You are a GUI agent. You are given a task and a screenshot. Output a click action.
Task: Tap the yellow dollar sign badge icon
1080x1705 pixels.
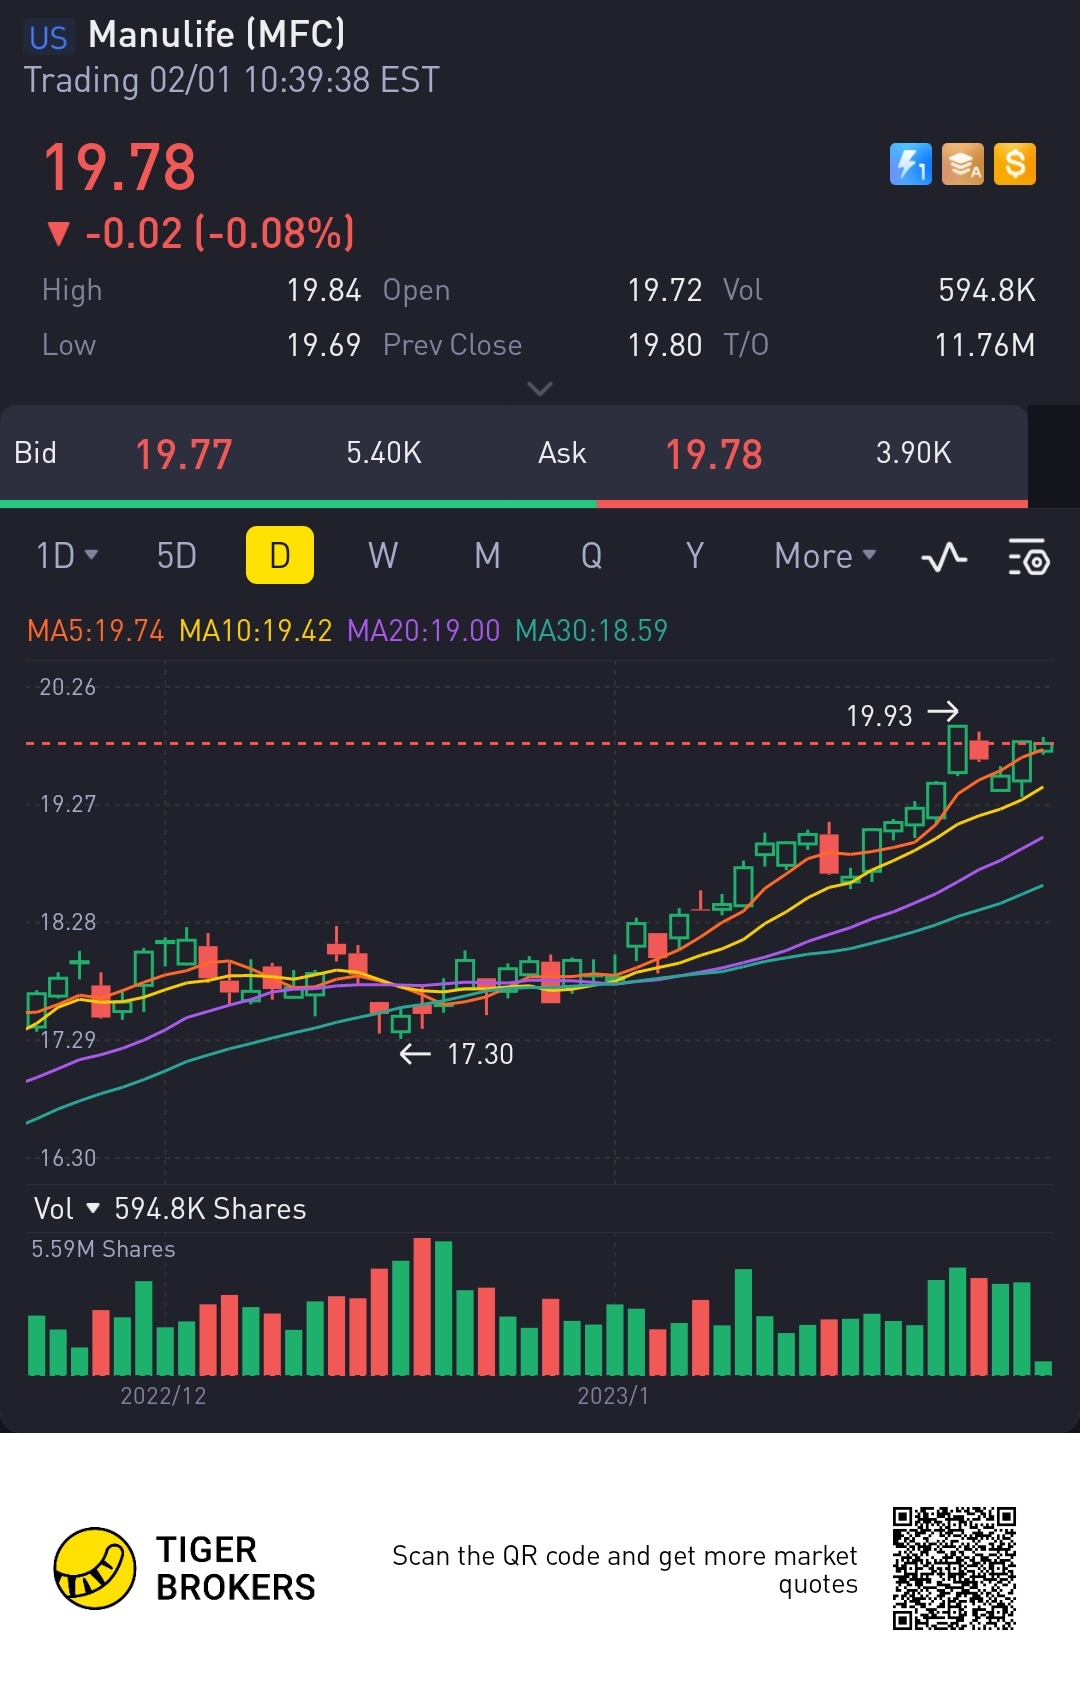(1015, 164)
